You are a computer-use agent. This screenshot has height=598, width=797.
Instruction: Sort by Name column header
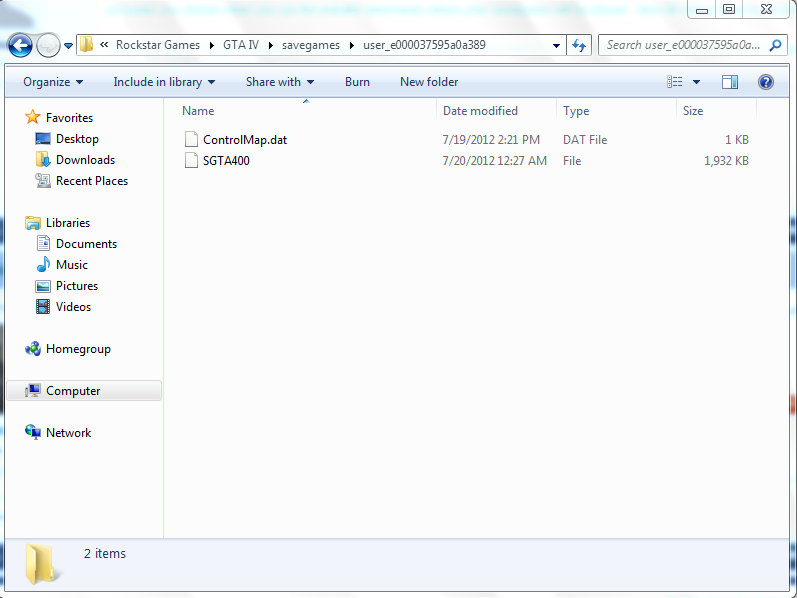[x=198, y=111]
